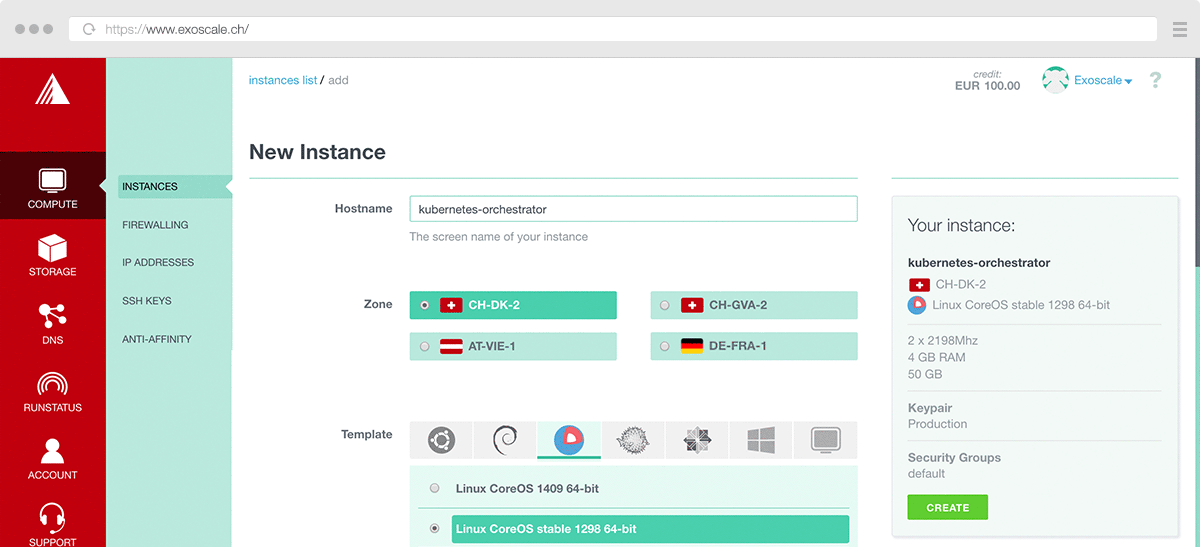Click the Exoscale account avatar
The height and width of the screenshot is (547, 1200).
(x=1055, y=80)
